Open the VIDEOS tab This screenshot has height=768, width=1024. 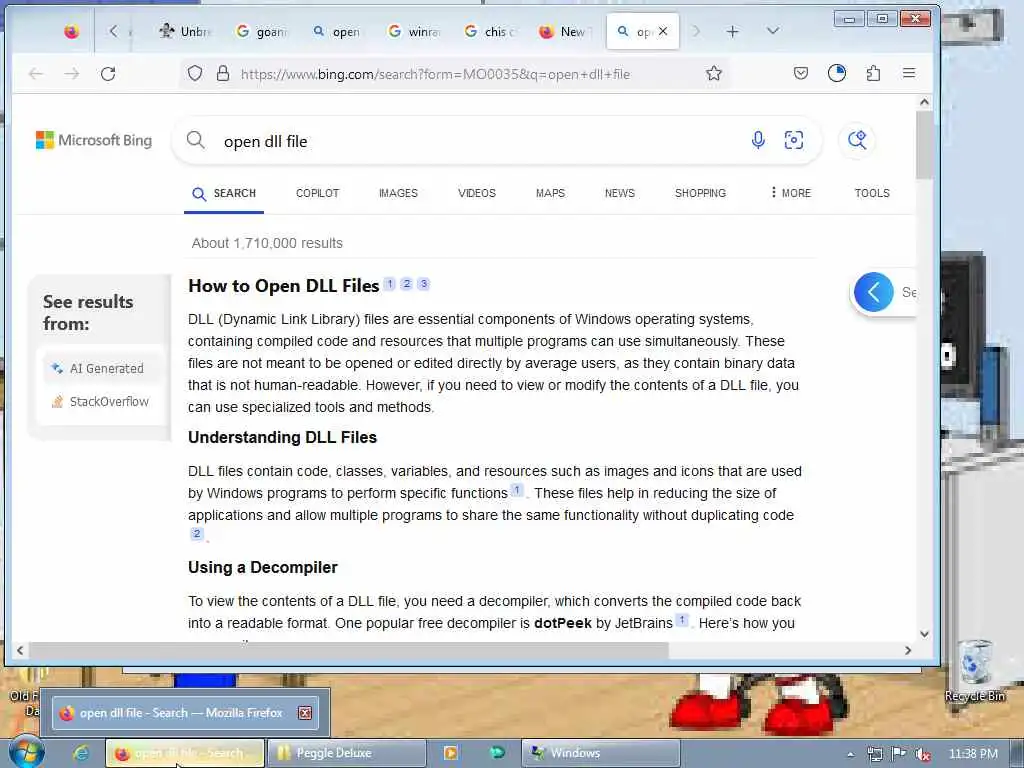tap(477, 193)
